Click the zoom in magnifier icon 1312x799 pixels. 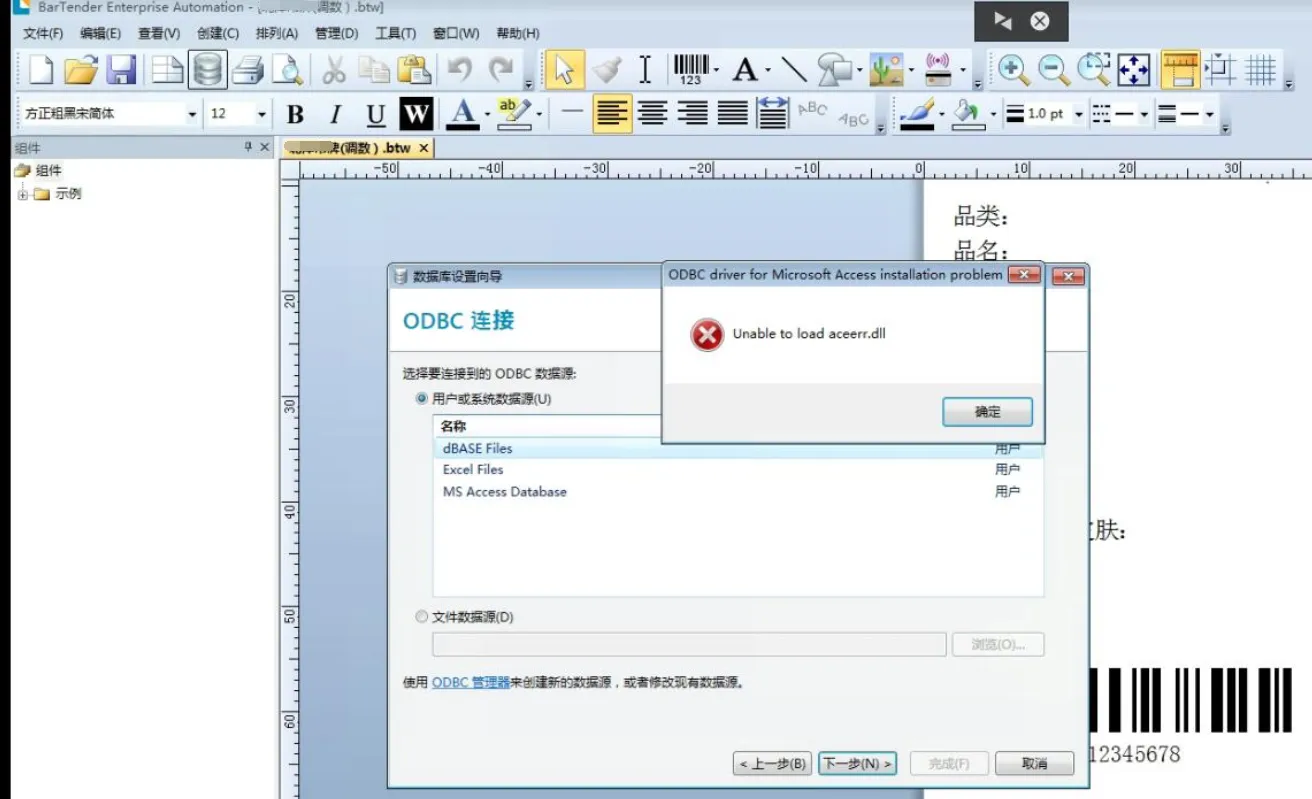click(1013, 69)
